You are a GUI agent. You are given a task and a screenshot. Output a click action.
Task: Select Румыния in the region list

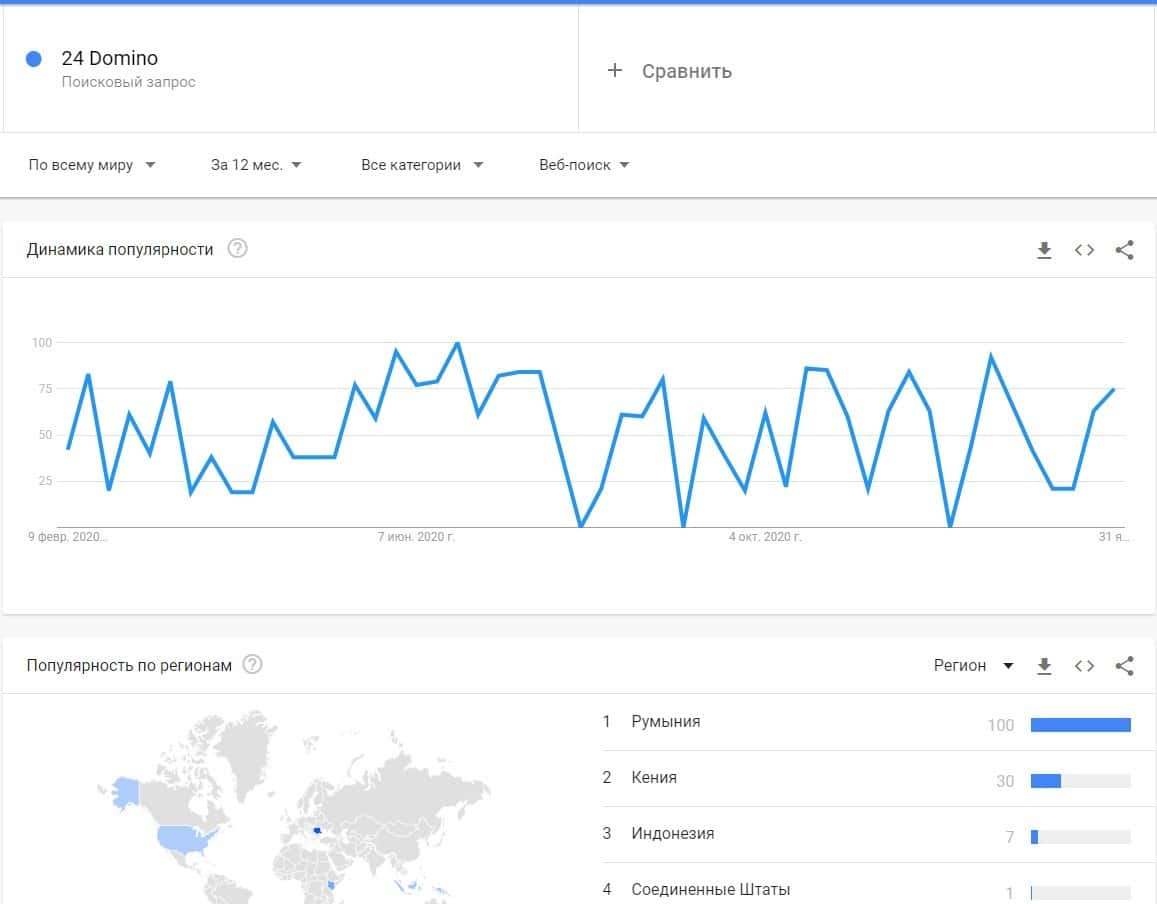click(666, 722)
